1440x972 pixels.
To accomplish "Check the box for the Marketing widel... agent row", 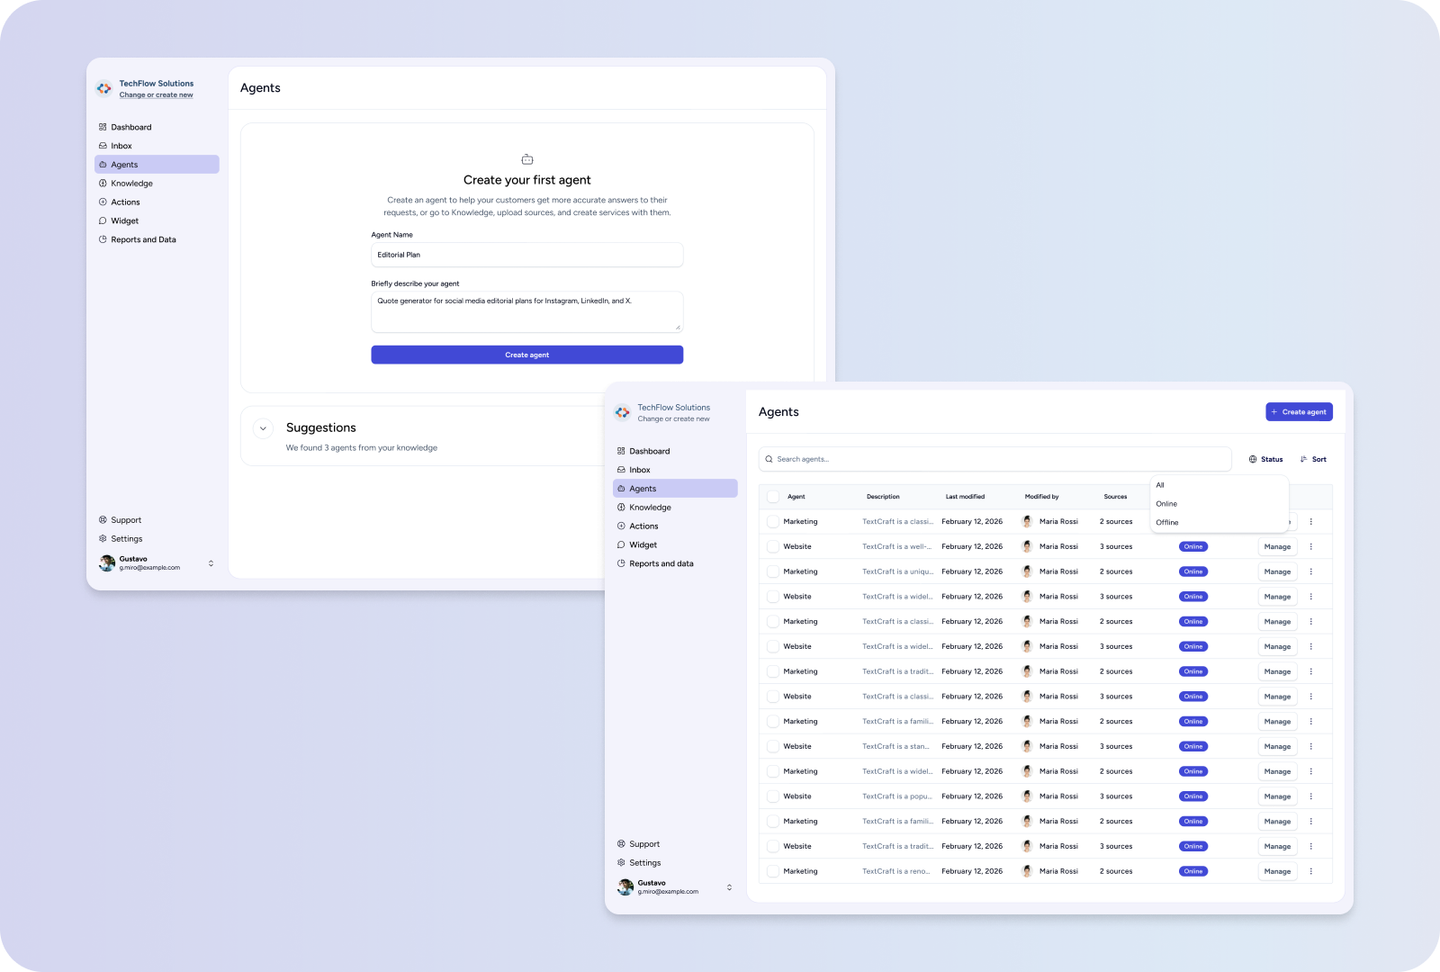I will [x=773, y=772].
